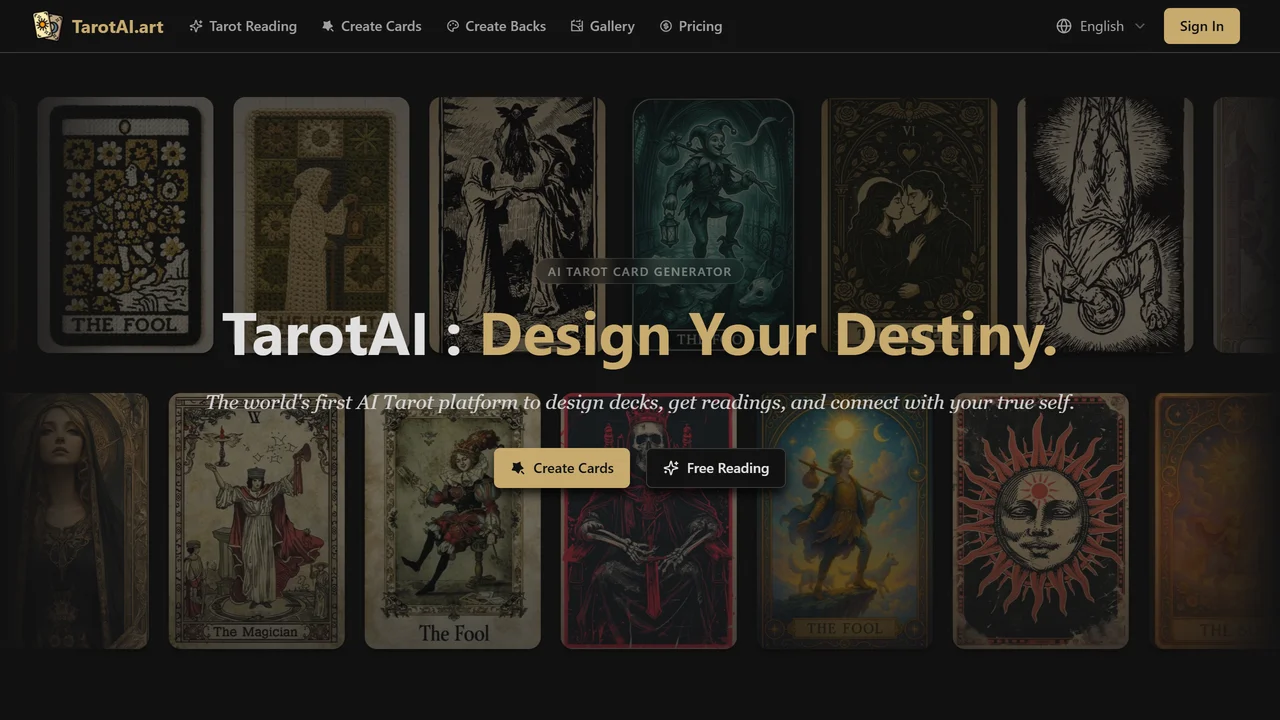Click the Free Reading button
The image size is (1280, 720).
(716, 468)
